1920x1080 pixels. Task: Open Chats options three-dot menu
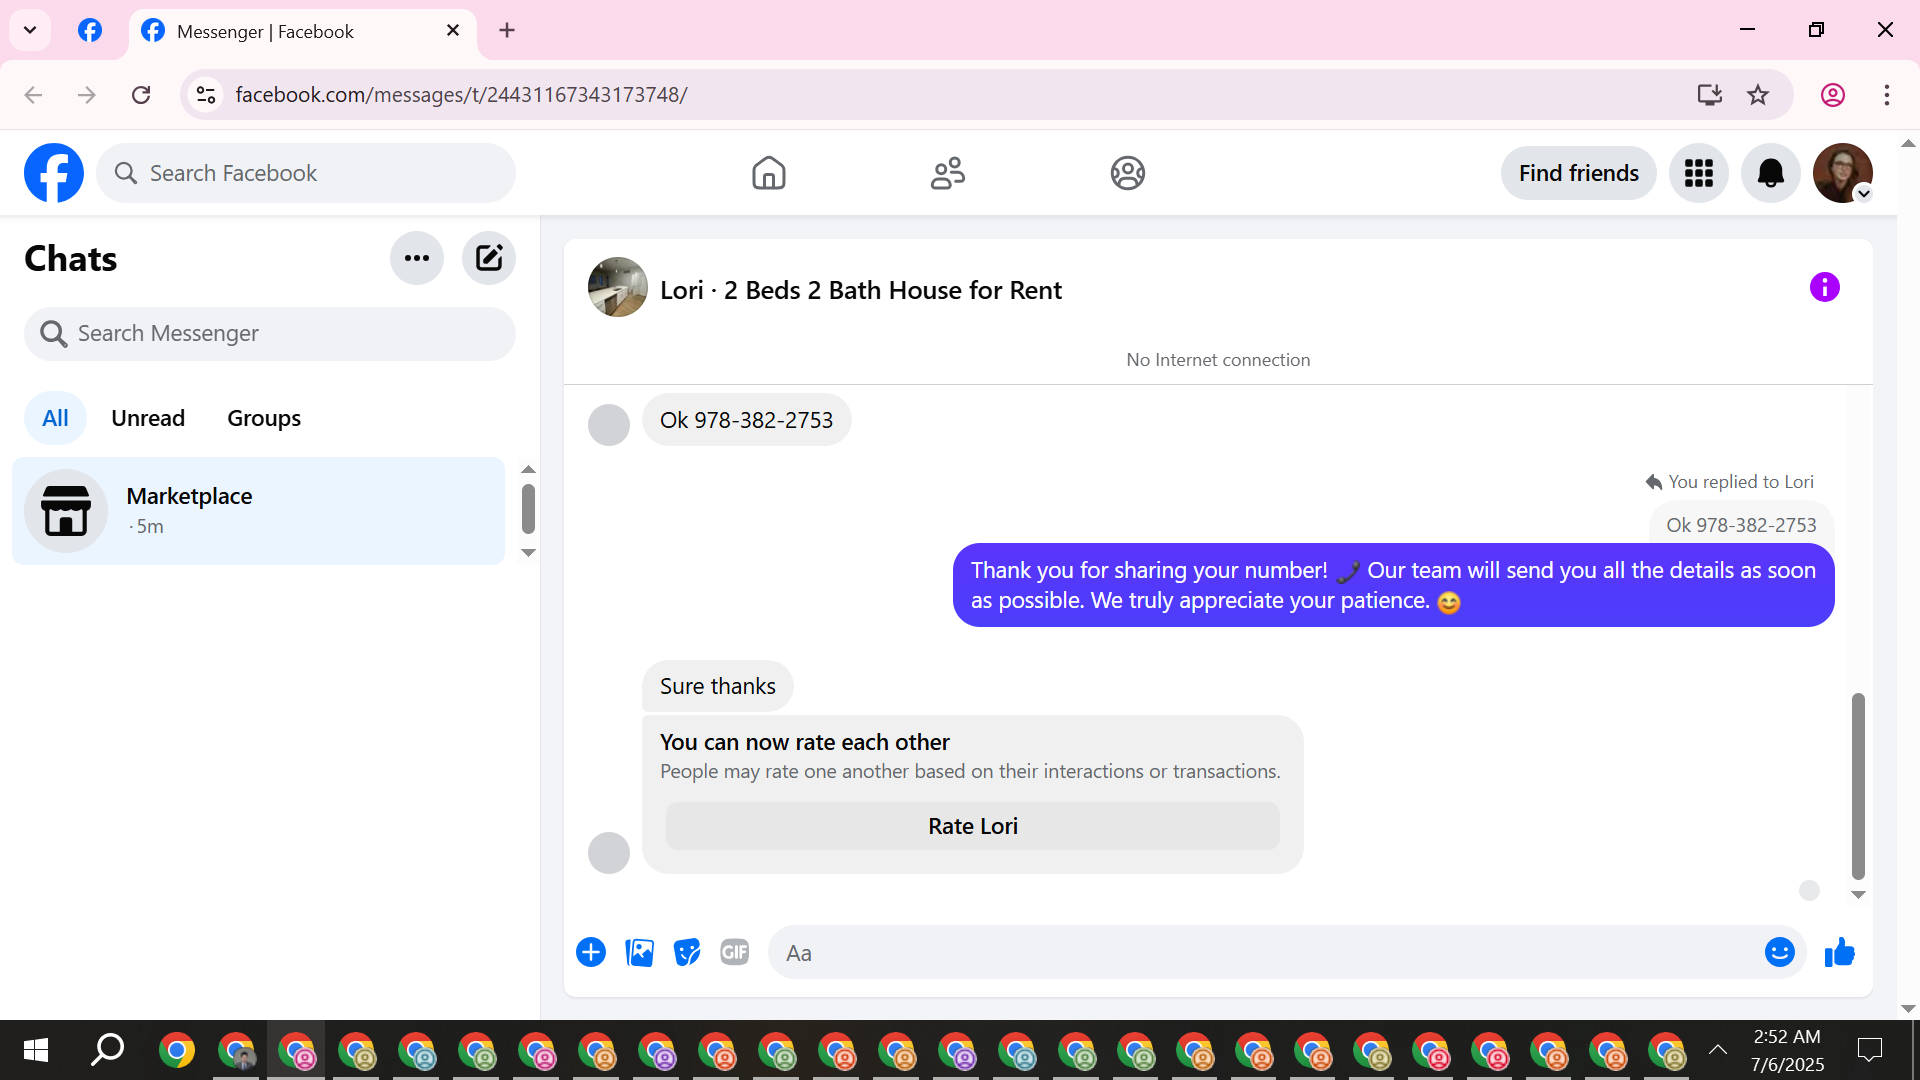click(x=417, y=258)
